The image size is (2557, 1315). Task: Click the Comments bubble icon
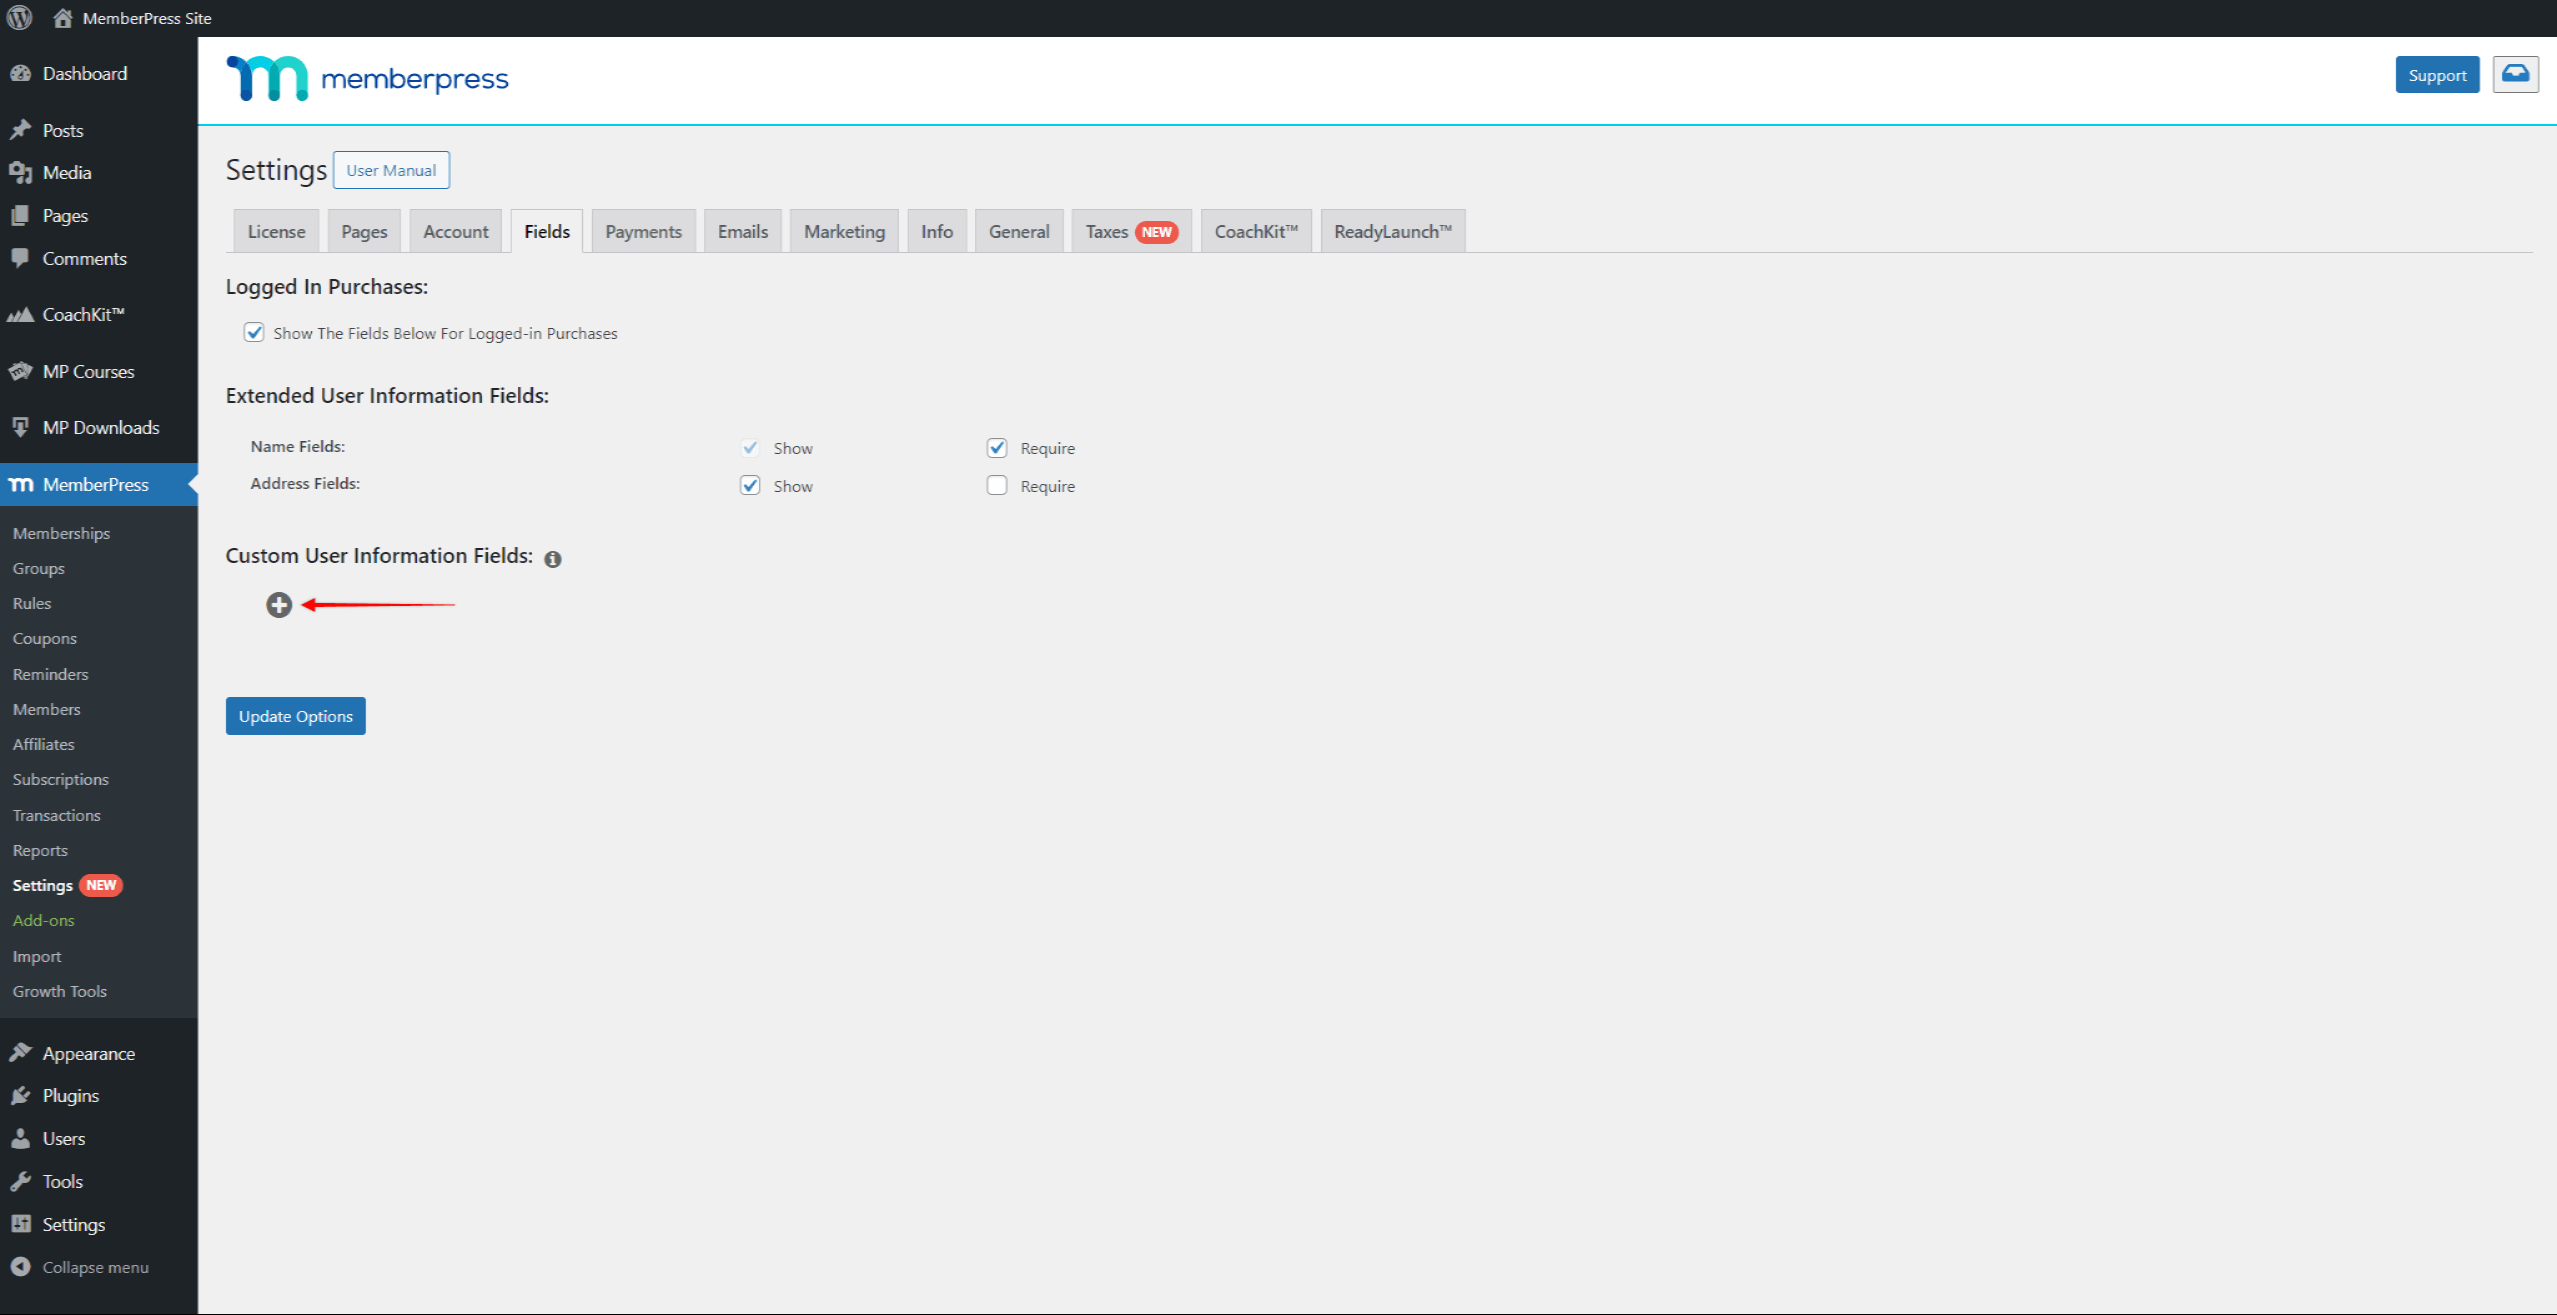pyautogui.click(x=21, y=258)
